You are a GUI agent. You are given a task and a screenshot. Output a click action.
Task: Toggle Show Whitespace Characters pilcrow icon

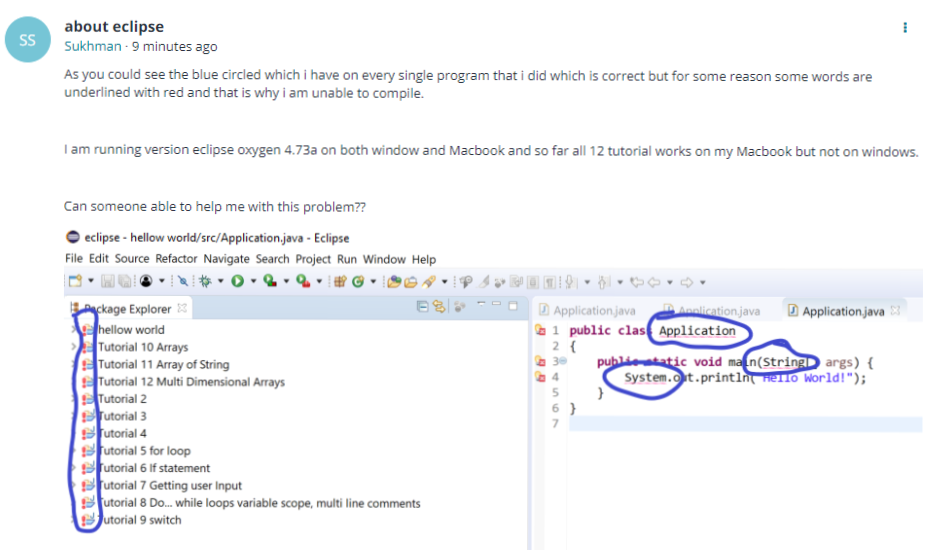pyautogui.click(x=549, y=282)
